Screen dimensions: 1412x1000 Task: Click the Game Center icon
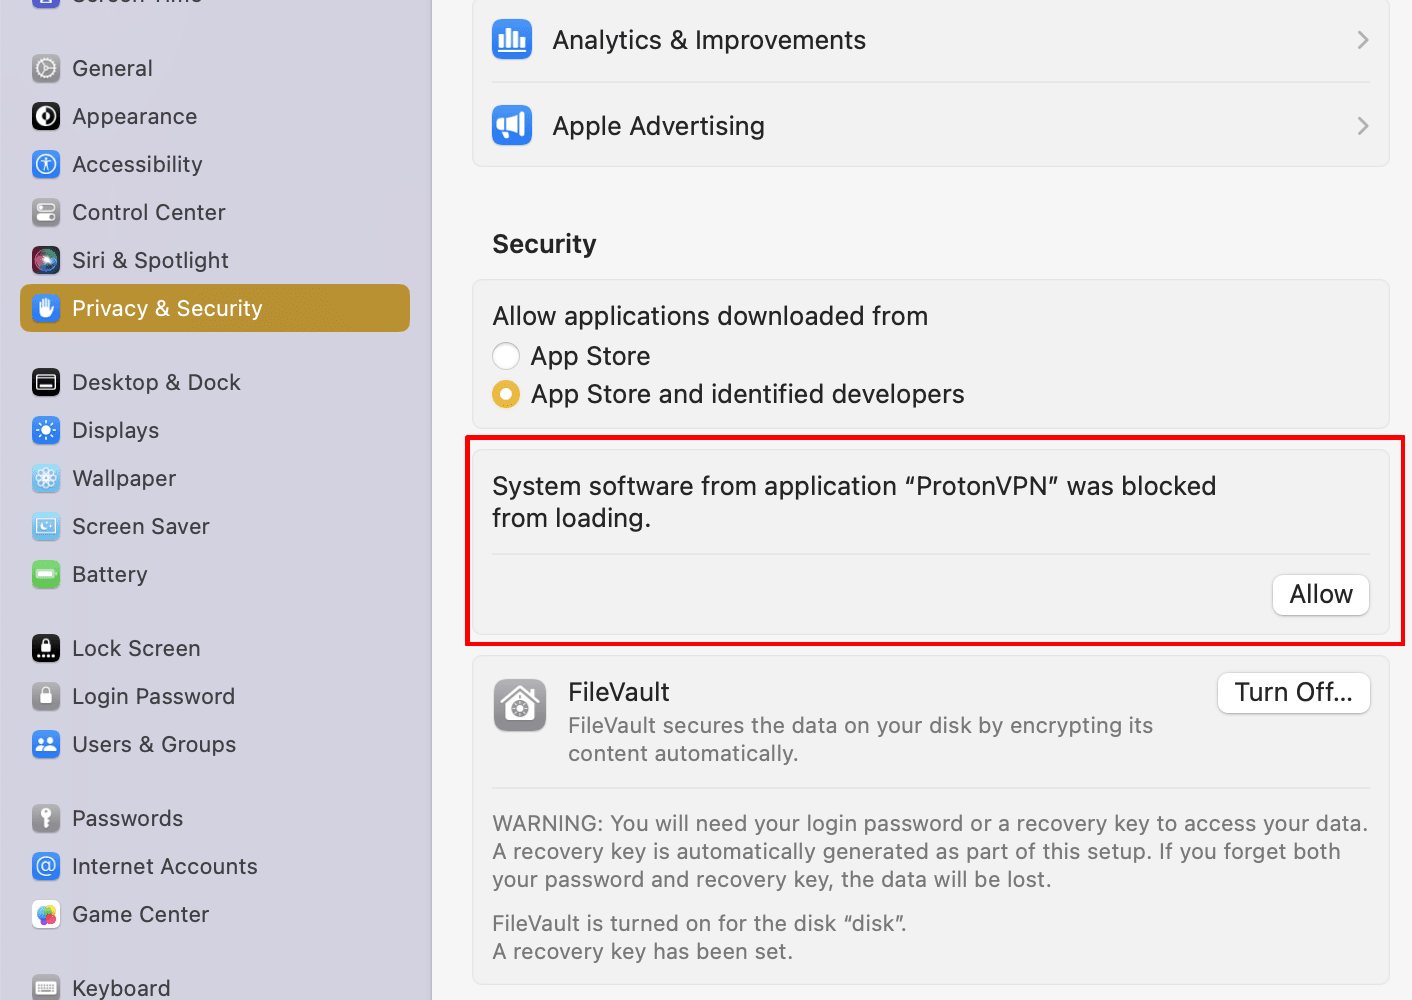(46, 914)
